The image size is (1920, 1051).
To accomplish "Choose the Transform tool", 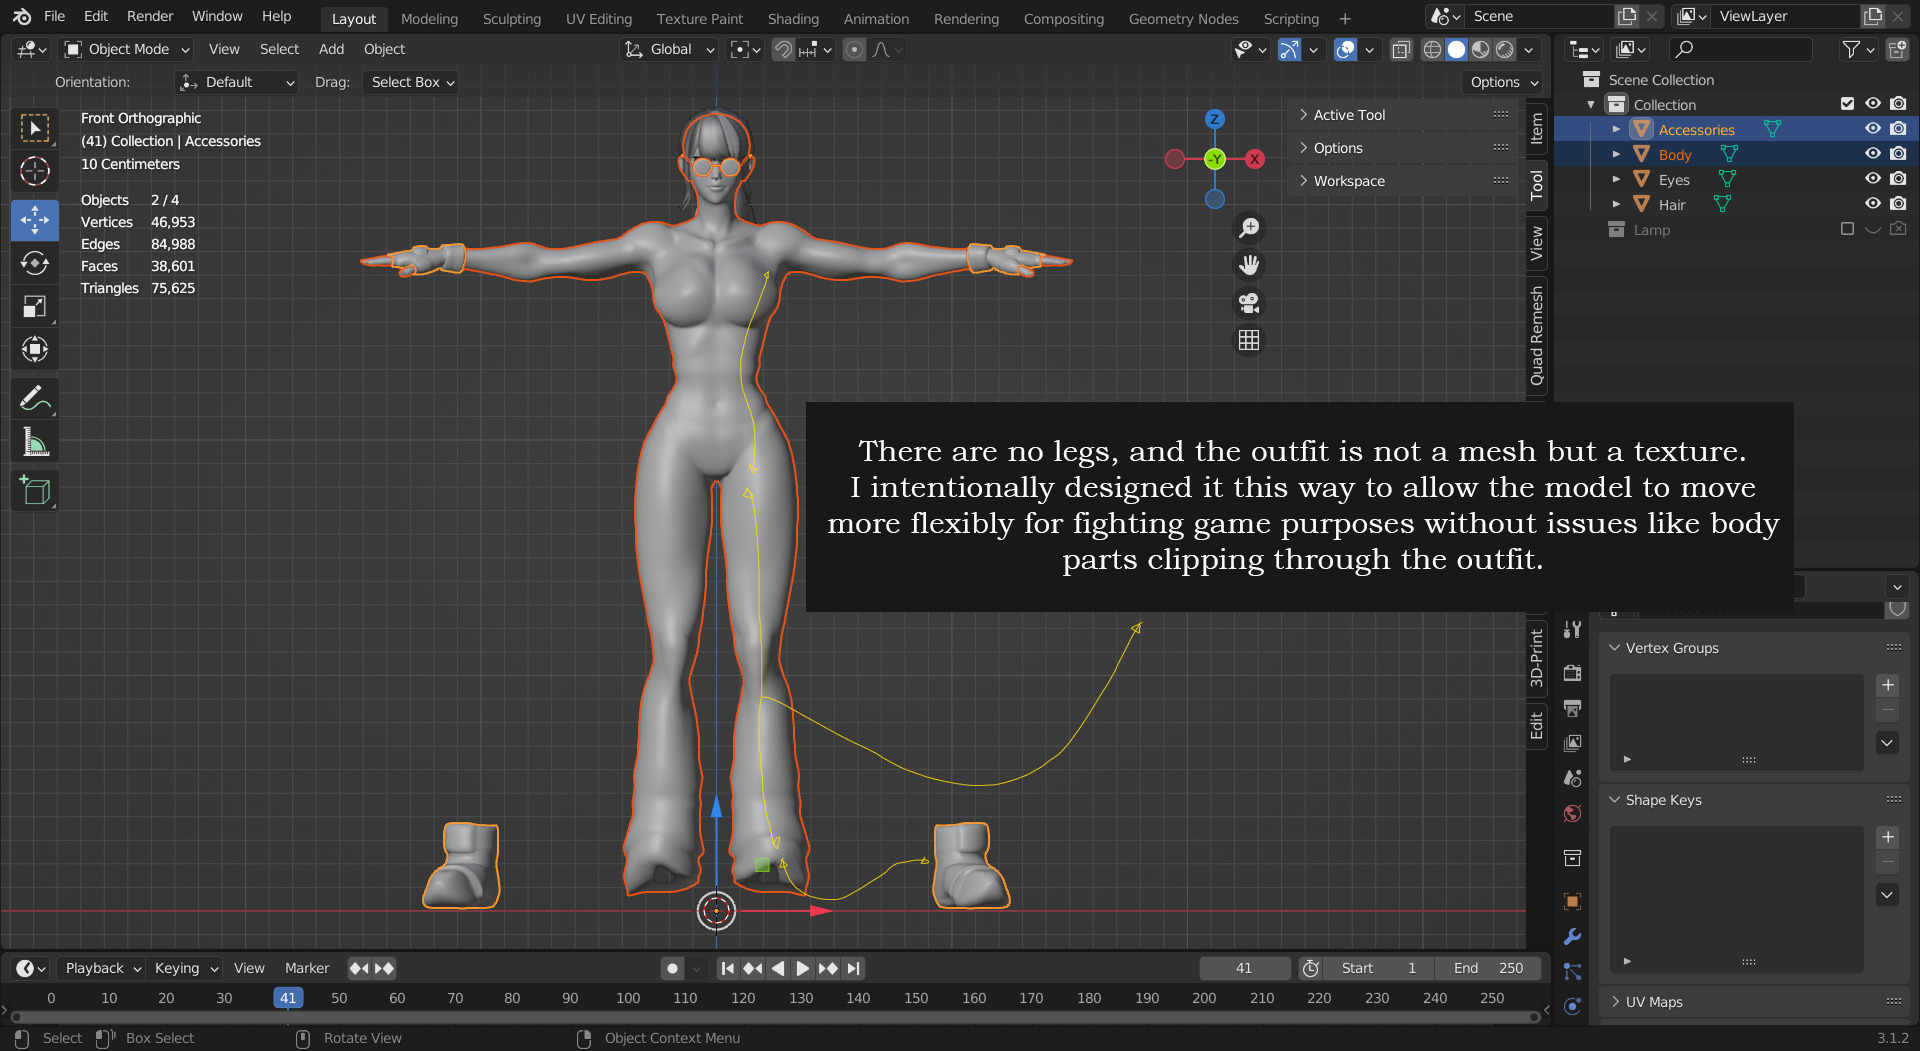I will (35, 349).
